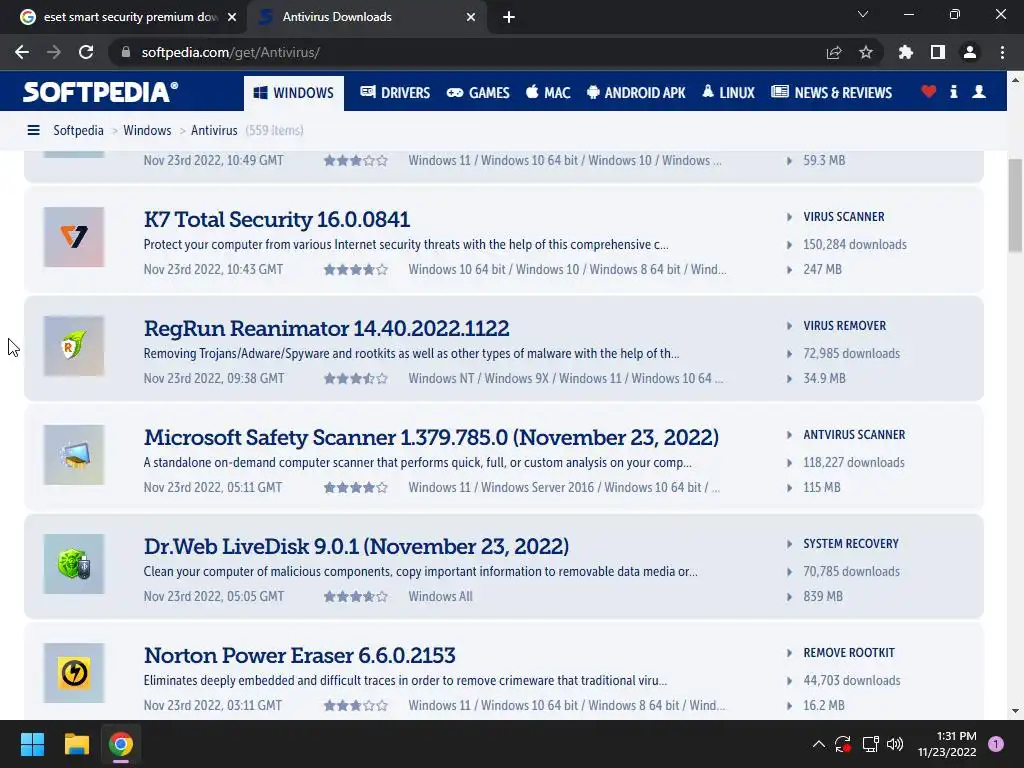
Task: Open the LINUX section
Action: point(728,93)
